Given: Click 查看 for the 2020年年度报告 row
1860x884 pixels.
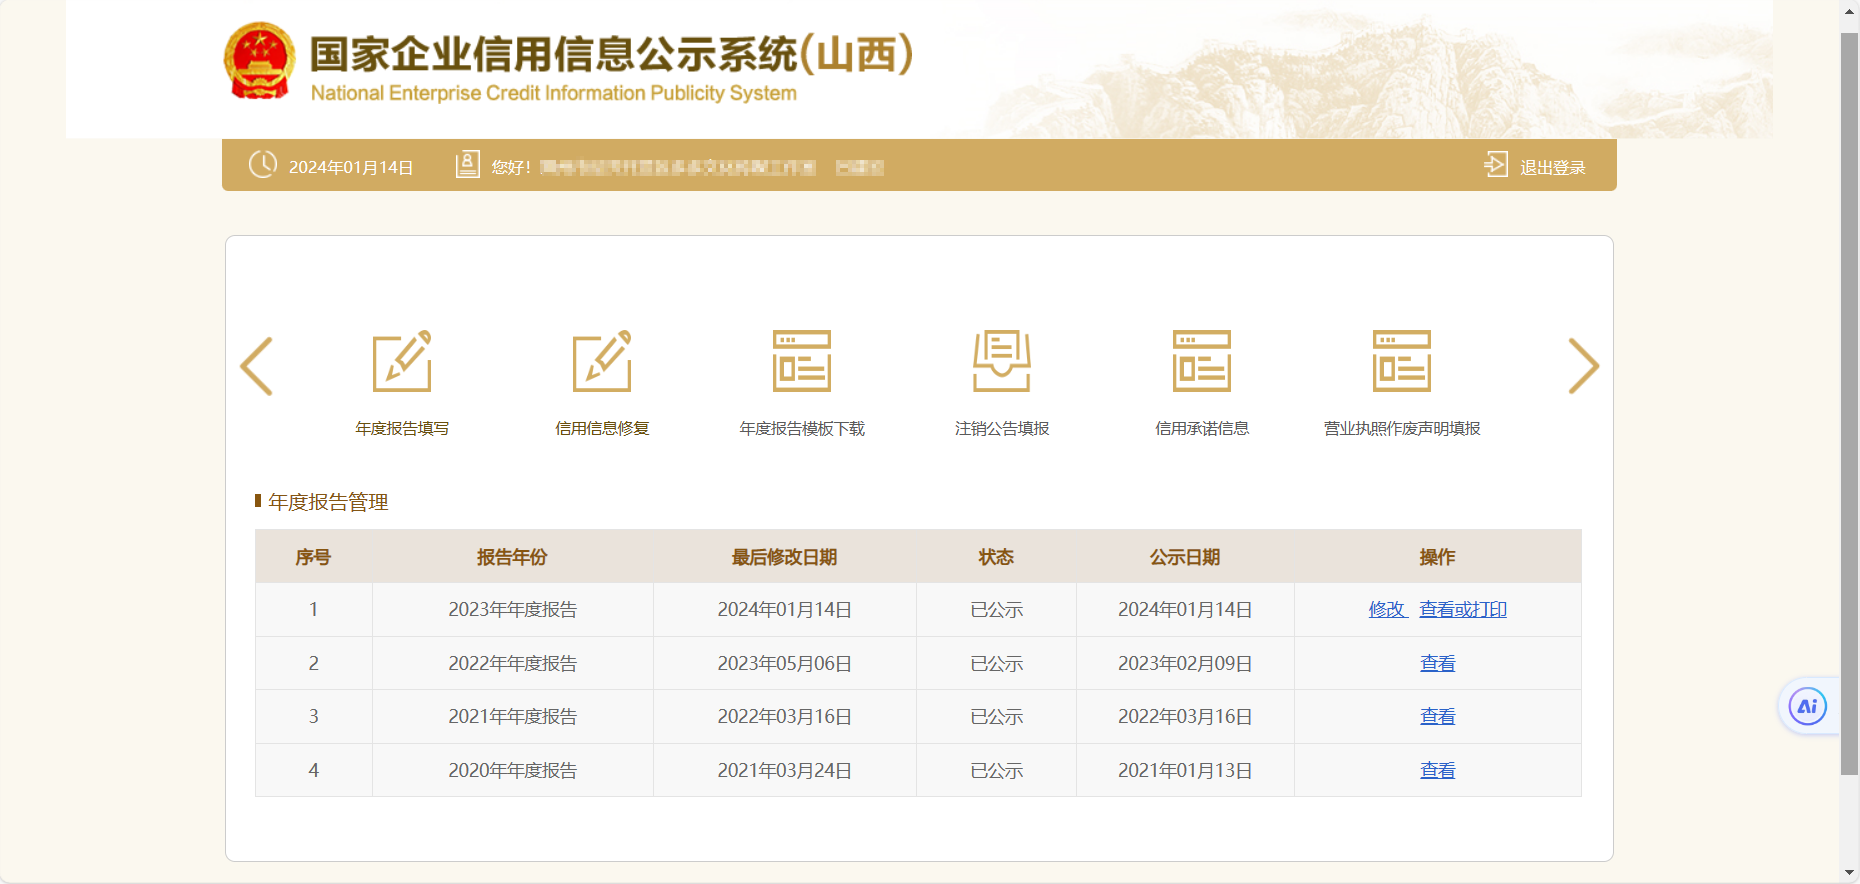Looking at the screenshot, I should point(1438,770).
